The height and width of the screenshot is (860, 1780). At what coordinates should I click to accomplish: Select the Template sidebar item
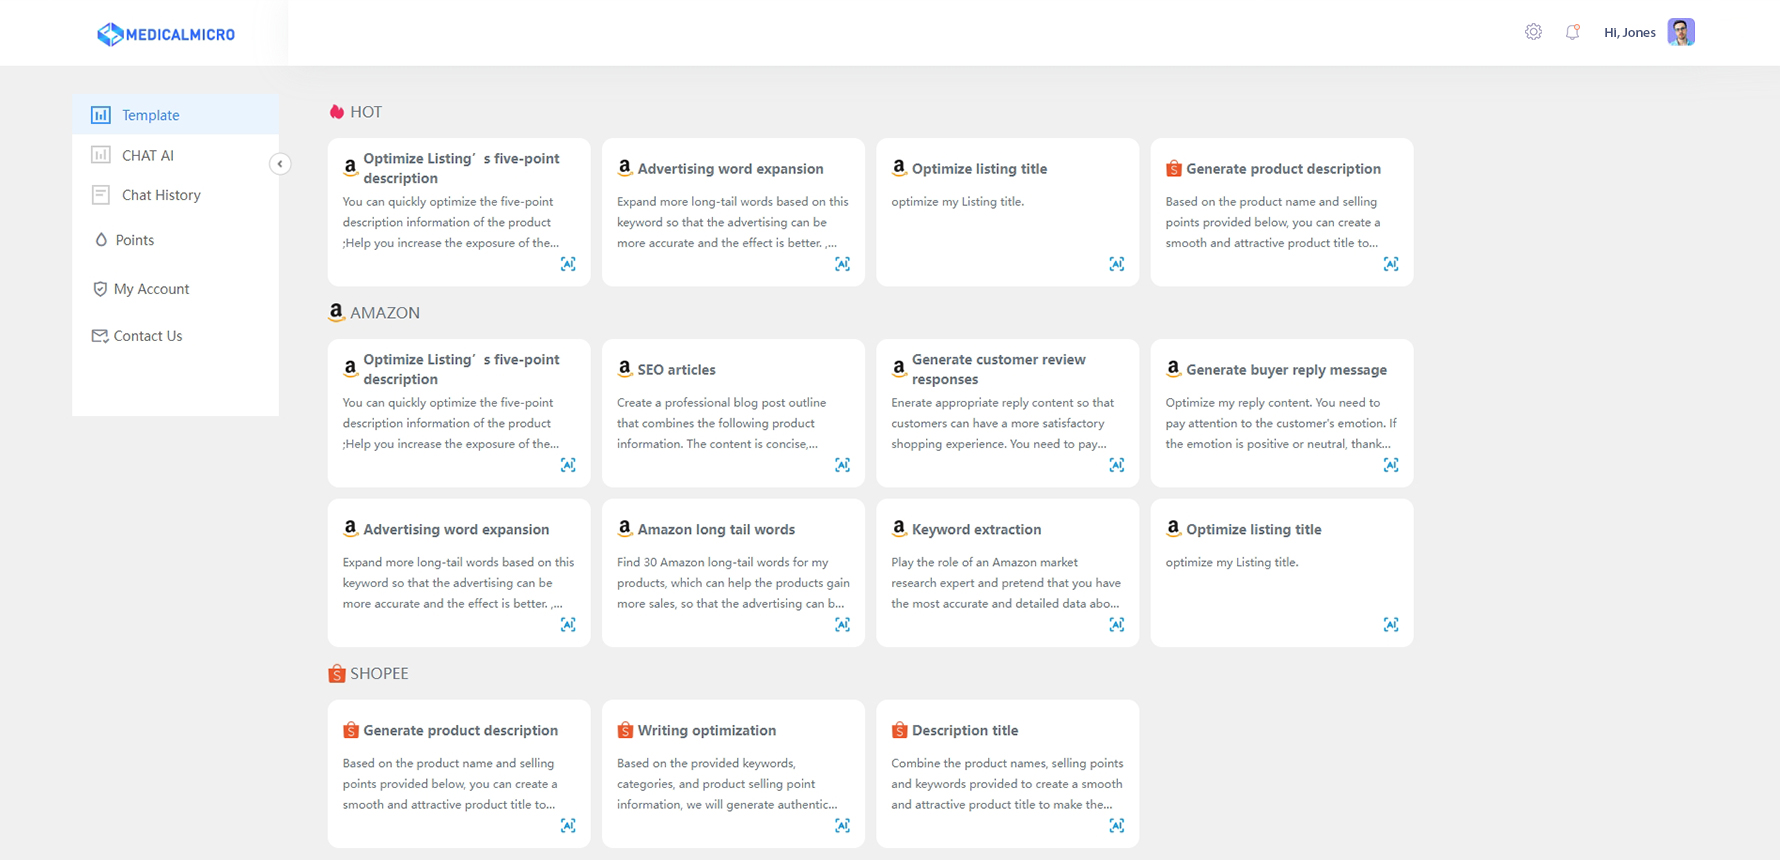point(175,115)
